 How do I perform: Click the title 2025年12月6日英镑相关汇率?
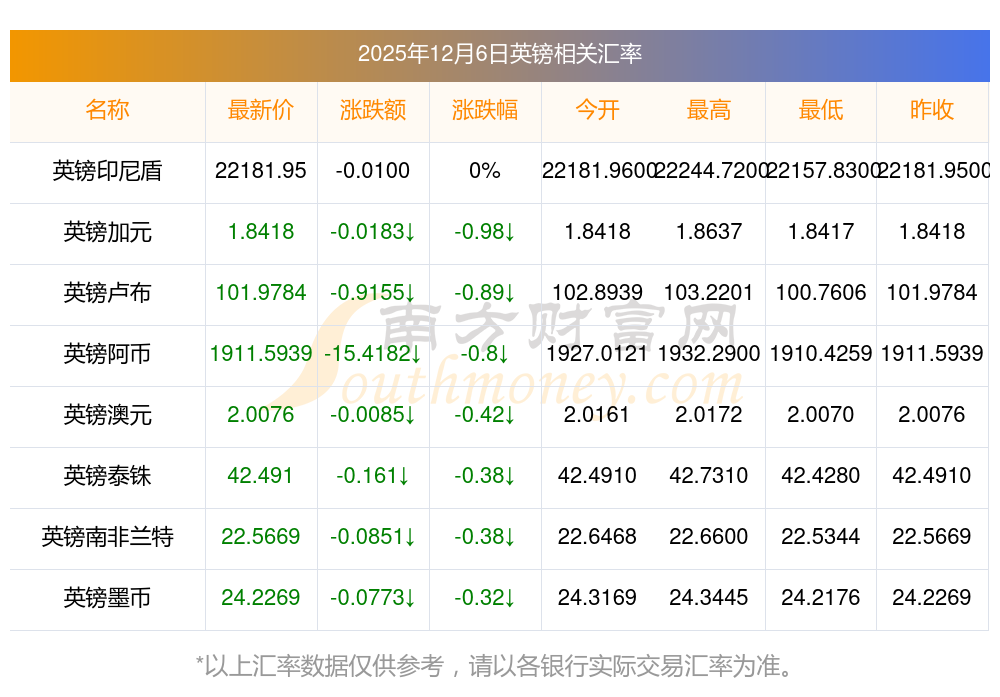(x=500, y=54)
